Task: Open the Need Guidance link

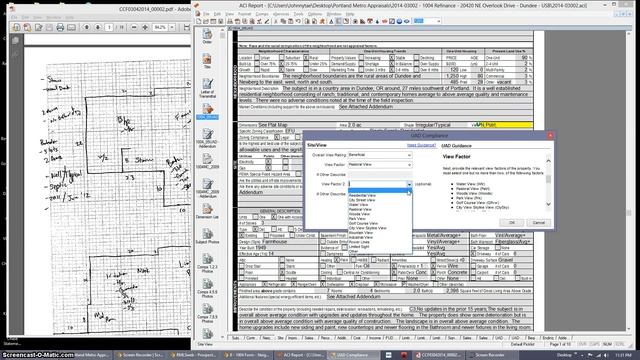Action: click(421, 145)
